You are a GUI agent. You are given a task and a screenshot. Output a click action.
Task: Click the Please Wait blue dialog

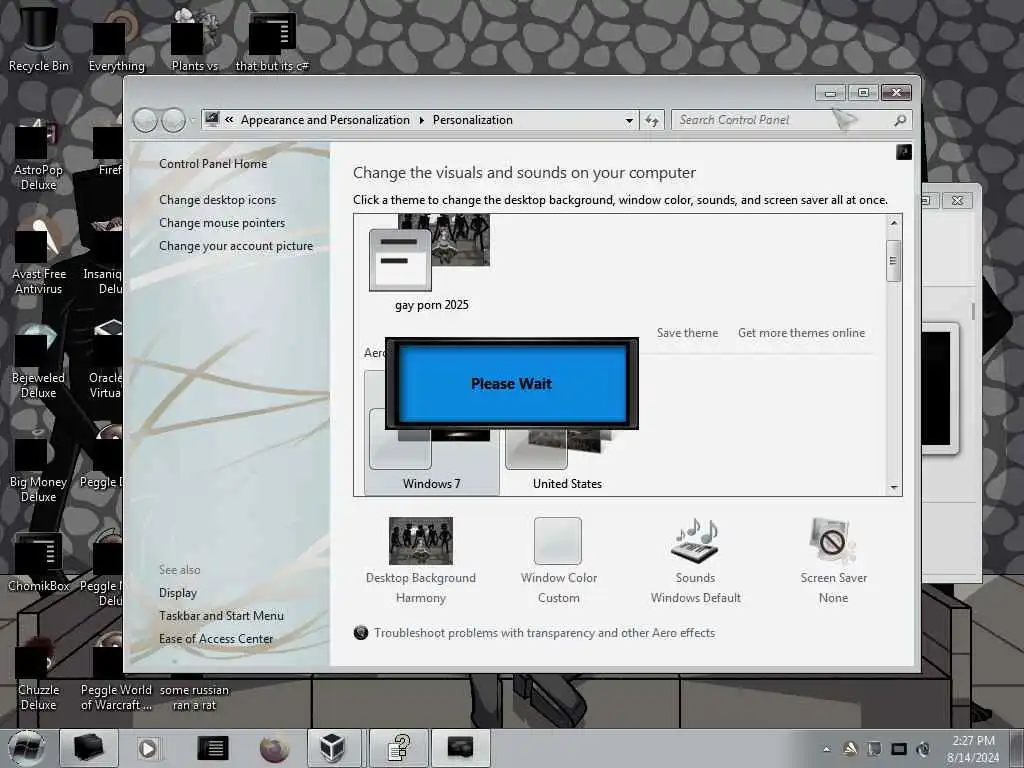pyautogui.click(x=511, y=384)
